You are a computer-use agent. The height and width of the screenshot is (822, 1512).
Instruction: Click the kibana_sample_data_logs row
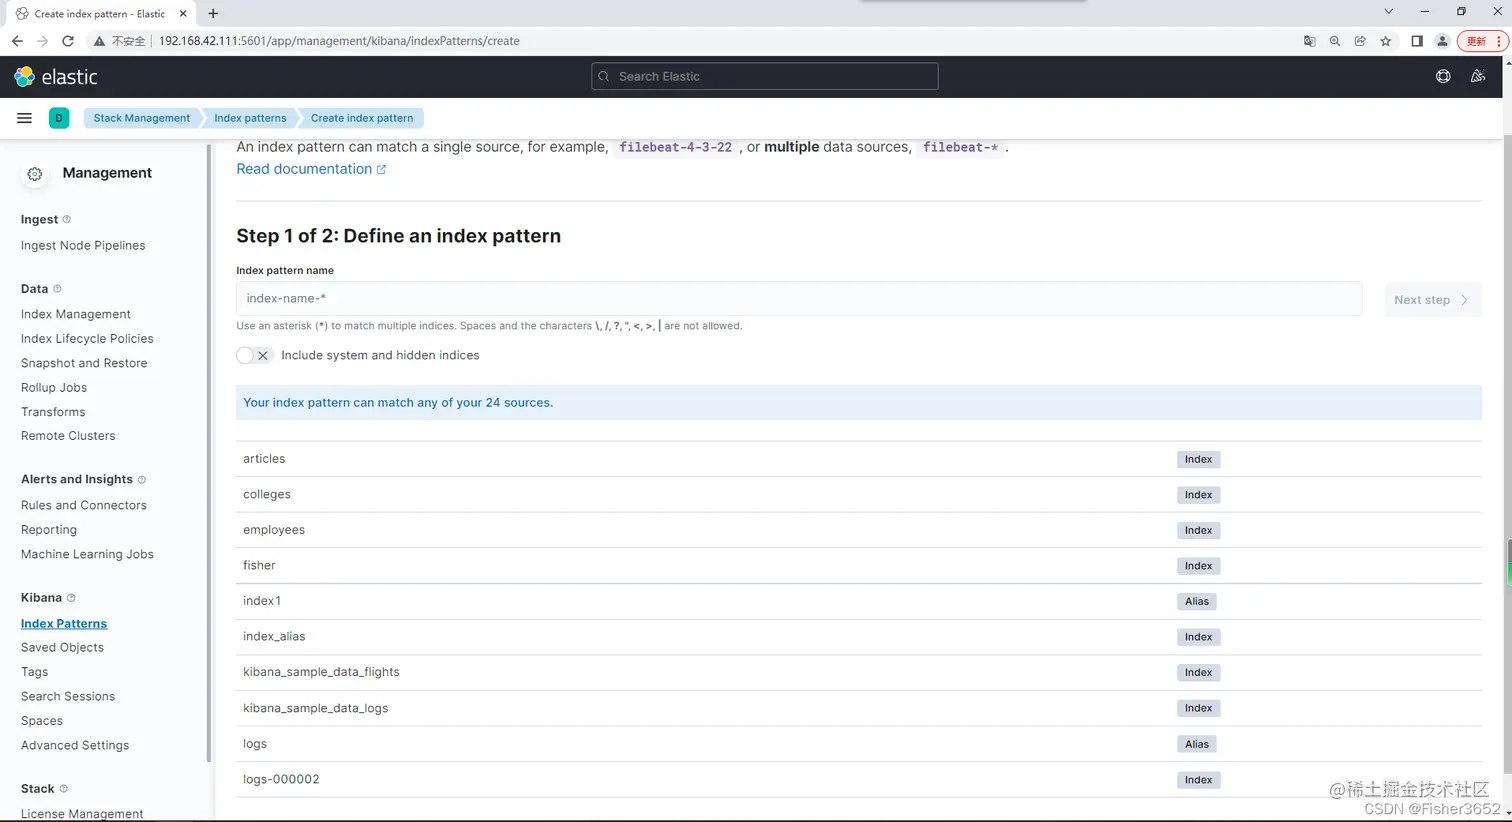coord(859,708)
